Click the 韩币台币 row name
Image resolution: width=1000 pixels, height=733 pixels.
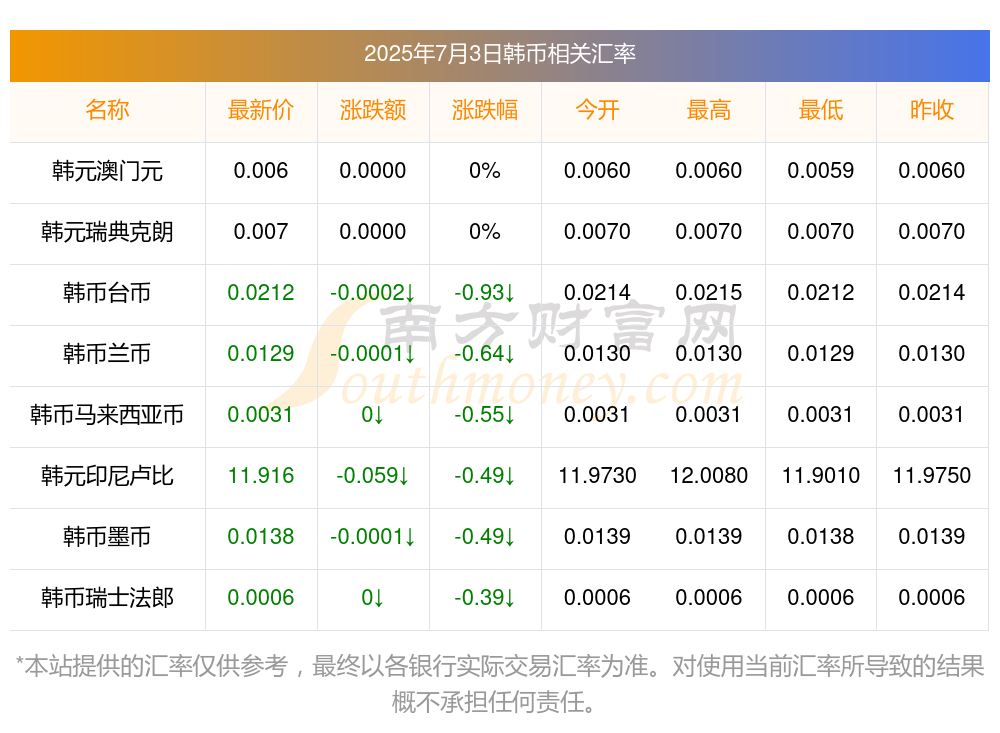tap(107, 293)
